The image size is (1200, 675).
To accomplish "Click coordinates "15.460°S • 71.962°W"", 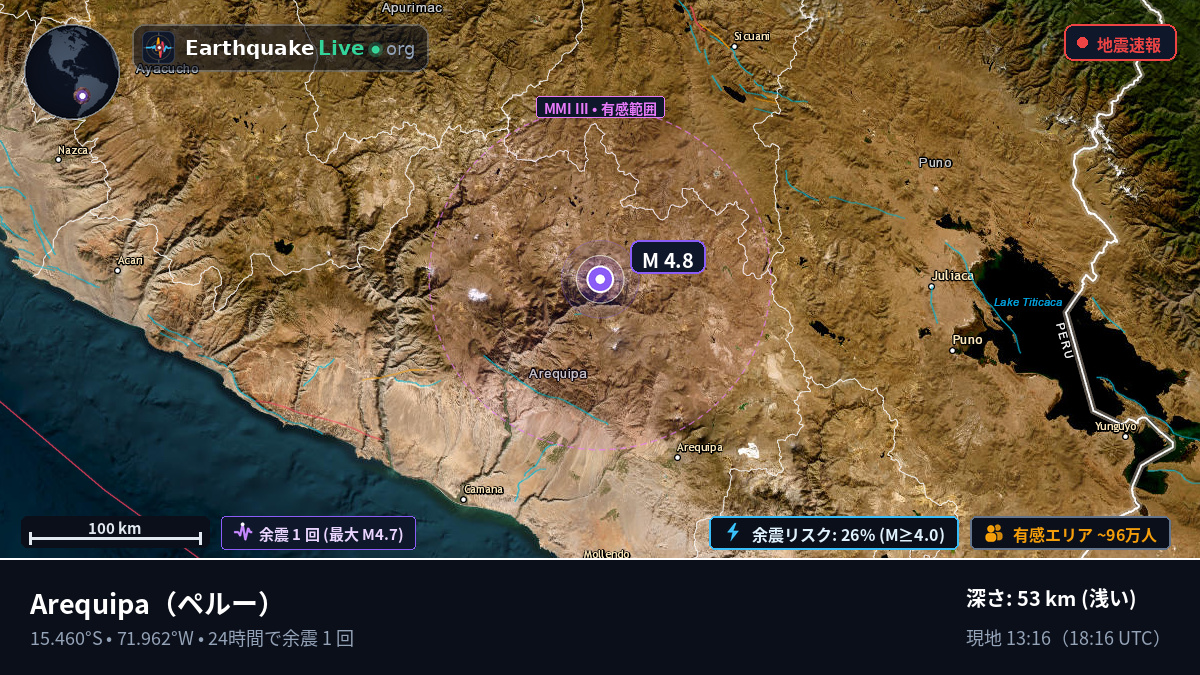I will pyautogui.click(x=113, y=638).
